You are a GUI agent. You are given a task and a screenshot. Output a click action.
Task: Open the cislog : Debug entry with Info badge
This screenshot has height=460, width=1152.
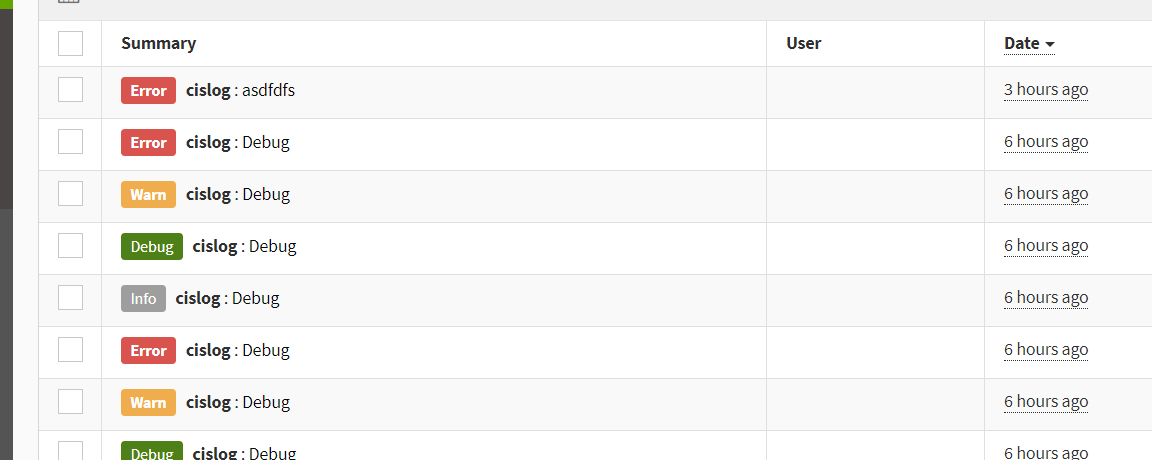[x=228, y=298]
